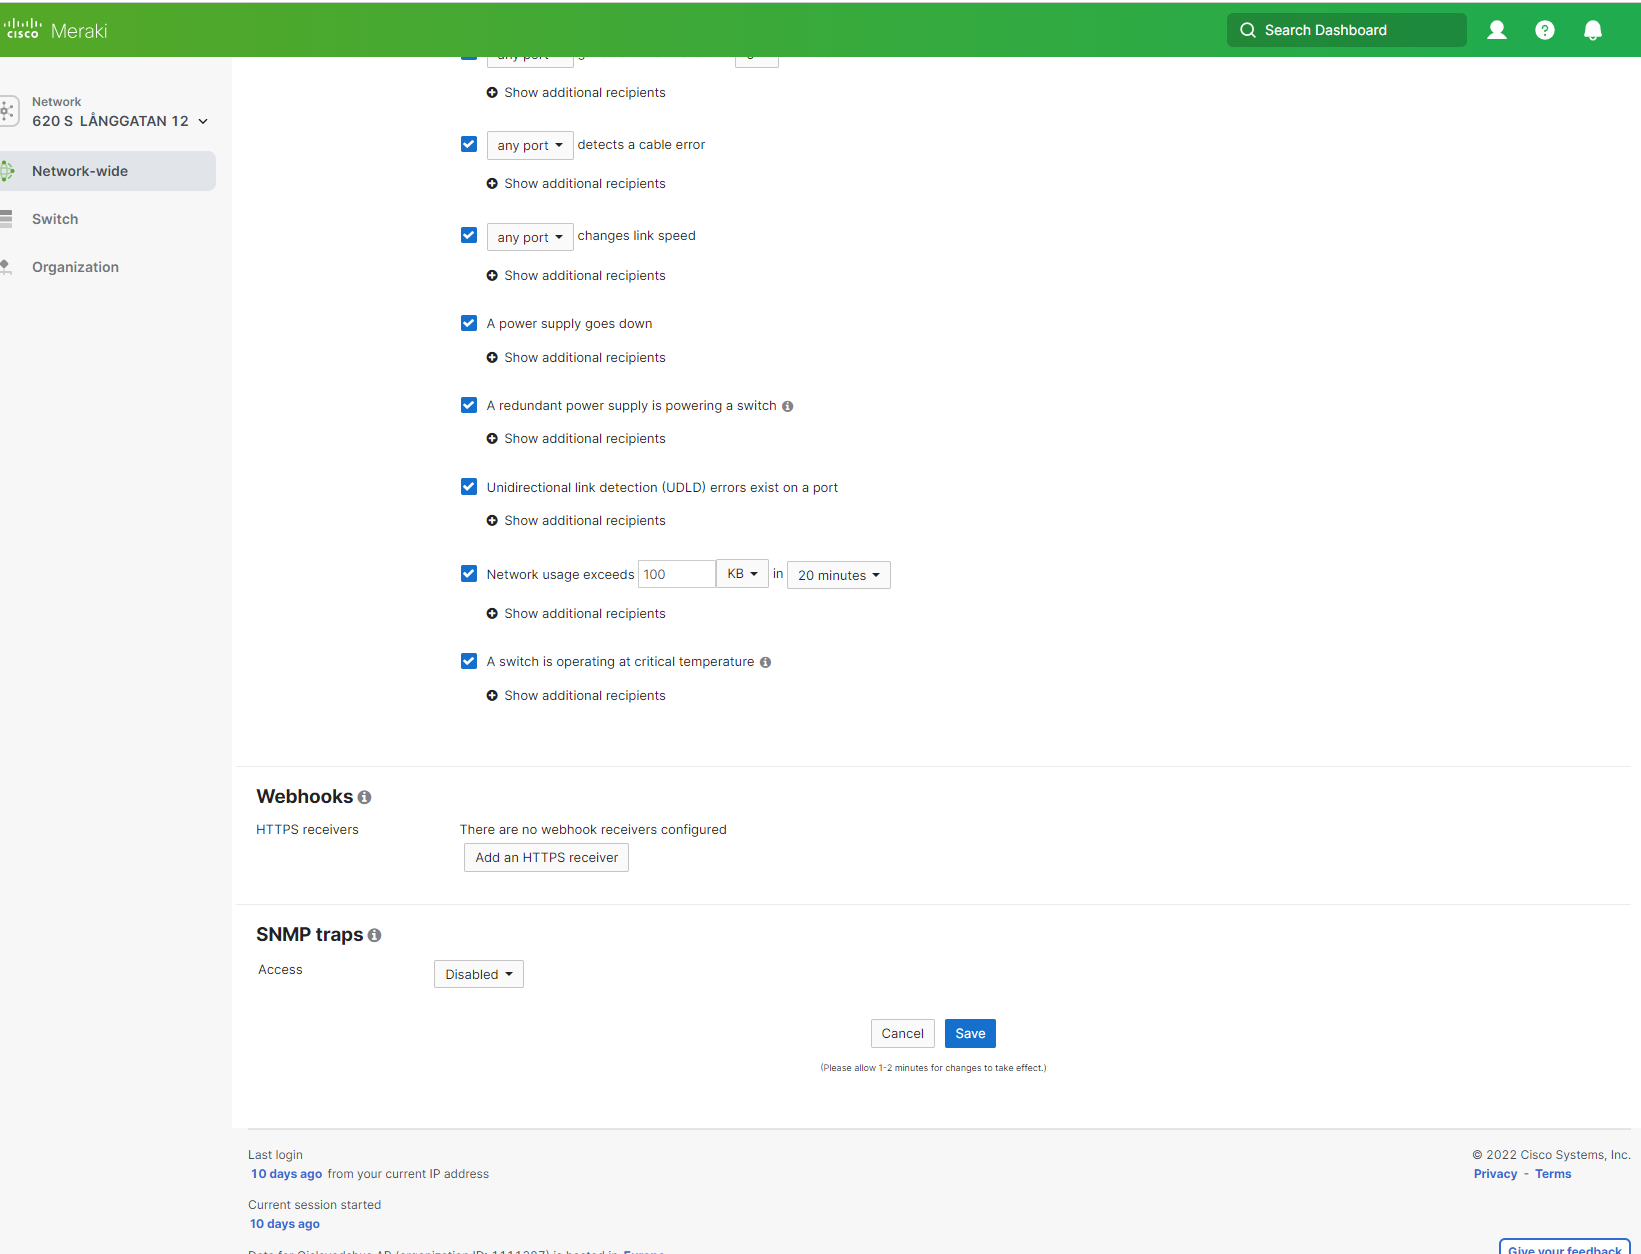Viewport: 1641px width, 1254px height.
Task: Open the Search Dashboard field
Action: pyautogui.click(x=1345, y=29)
